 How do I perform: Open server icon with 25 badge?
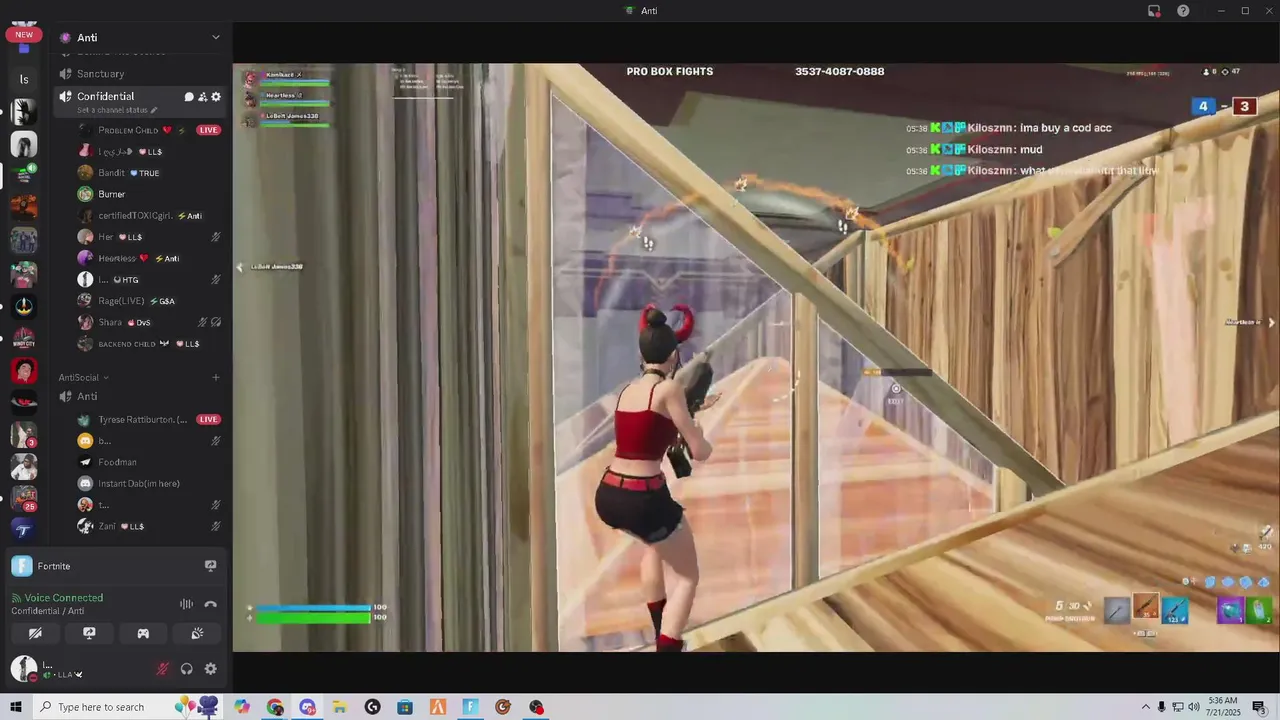[24, 498]
